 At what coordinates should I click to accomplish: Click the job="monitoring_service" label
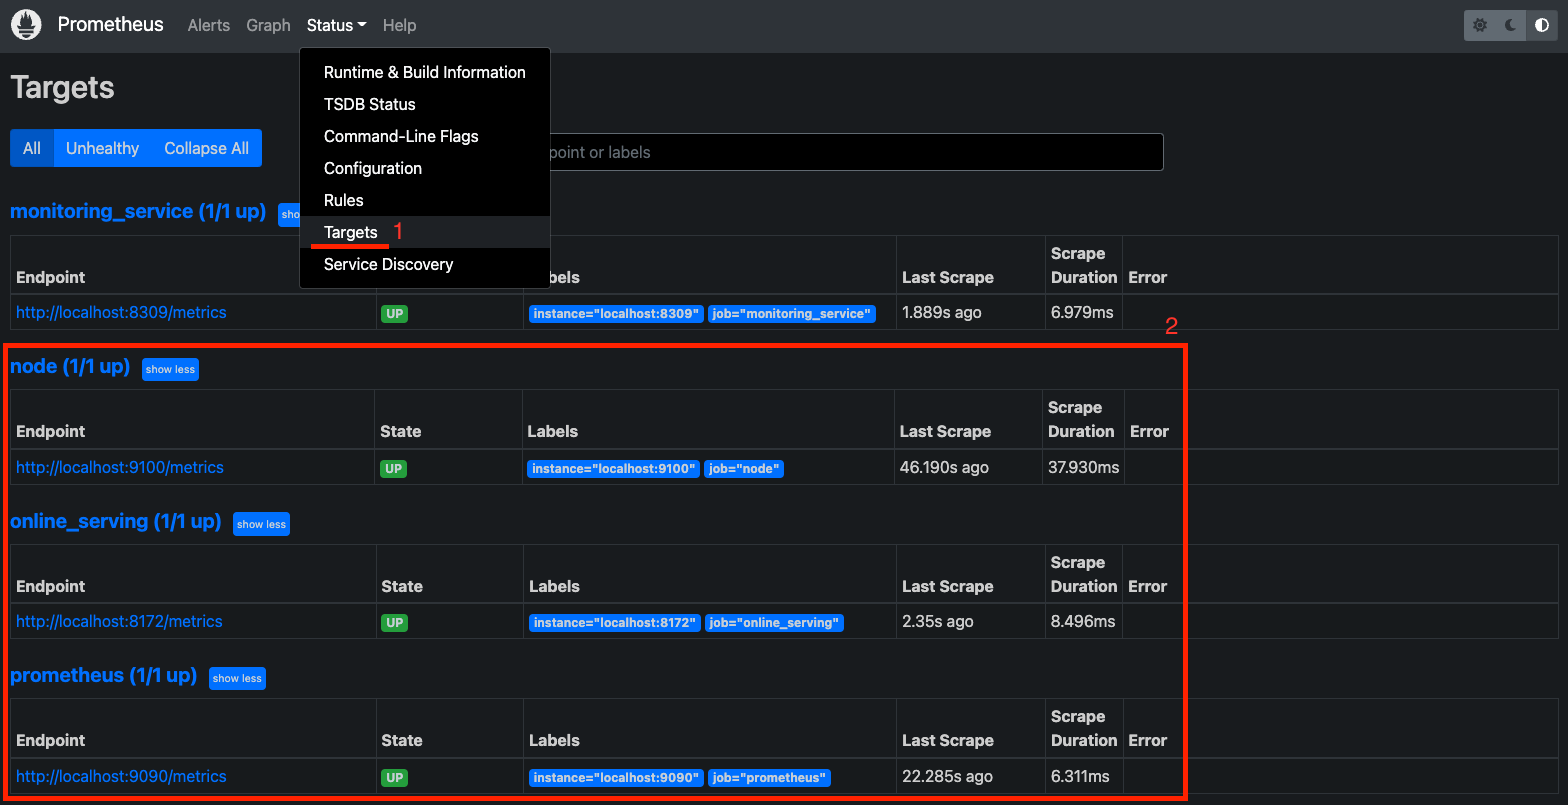(792, 314)
